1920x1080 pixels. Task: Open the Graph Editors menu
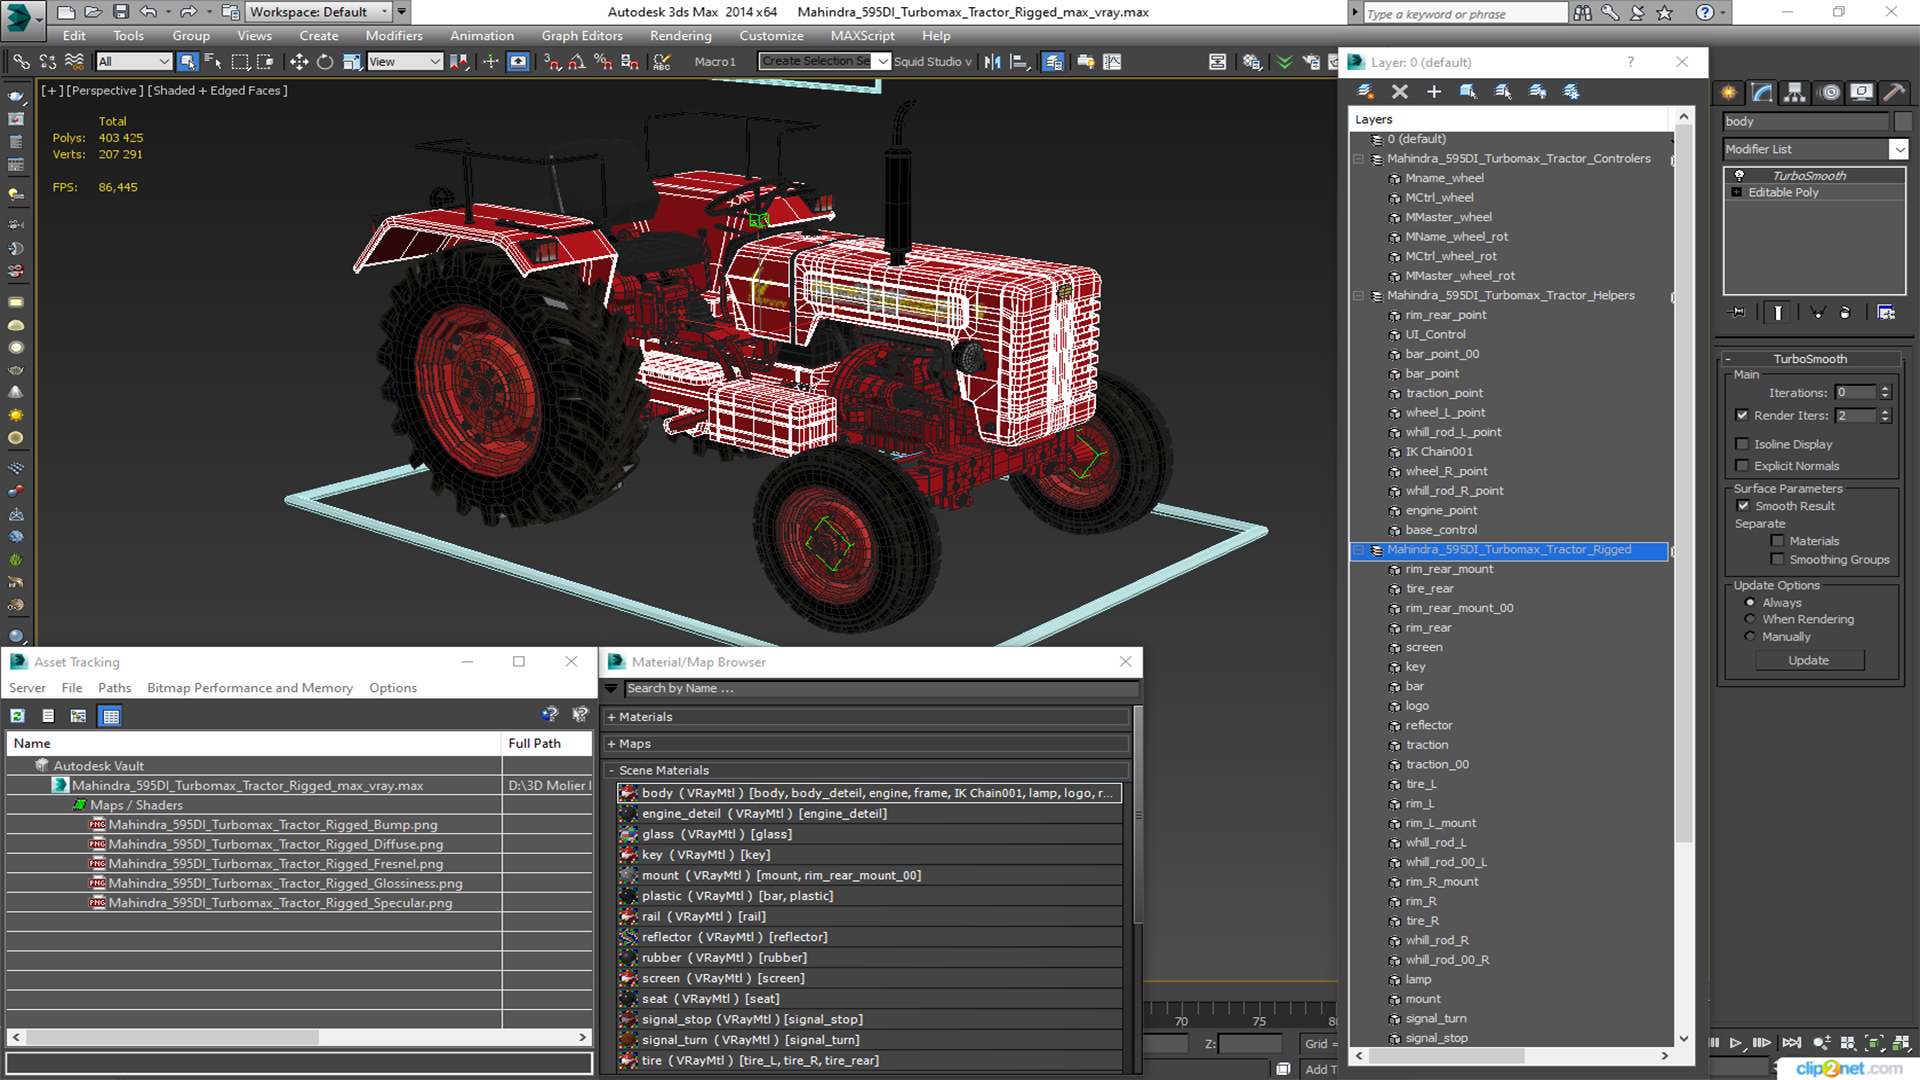pyautogui.click(x=582, y=36)
